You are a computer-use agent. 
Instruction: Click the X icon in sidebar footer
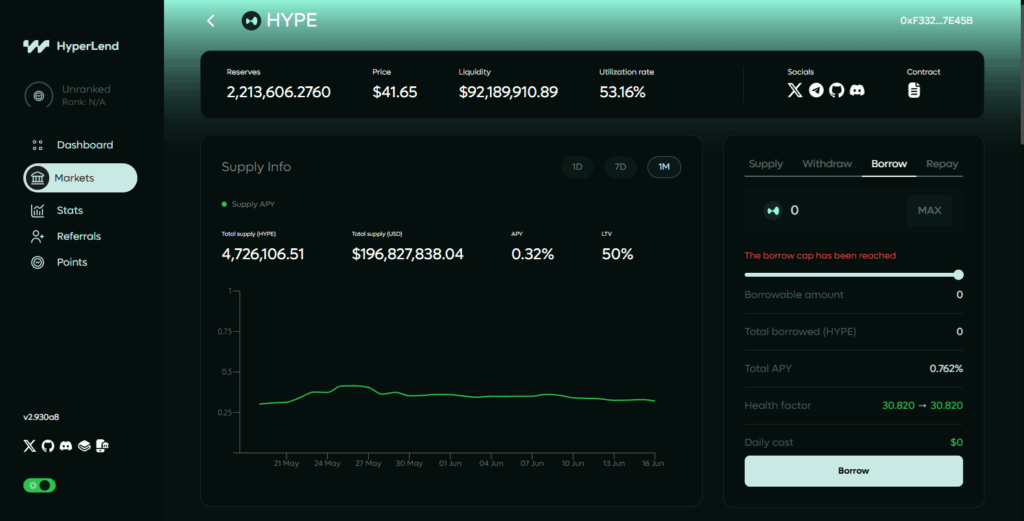click(29, 446)
